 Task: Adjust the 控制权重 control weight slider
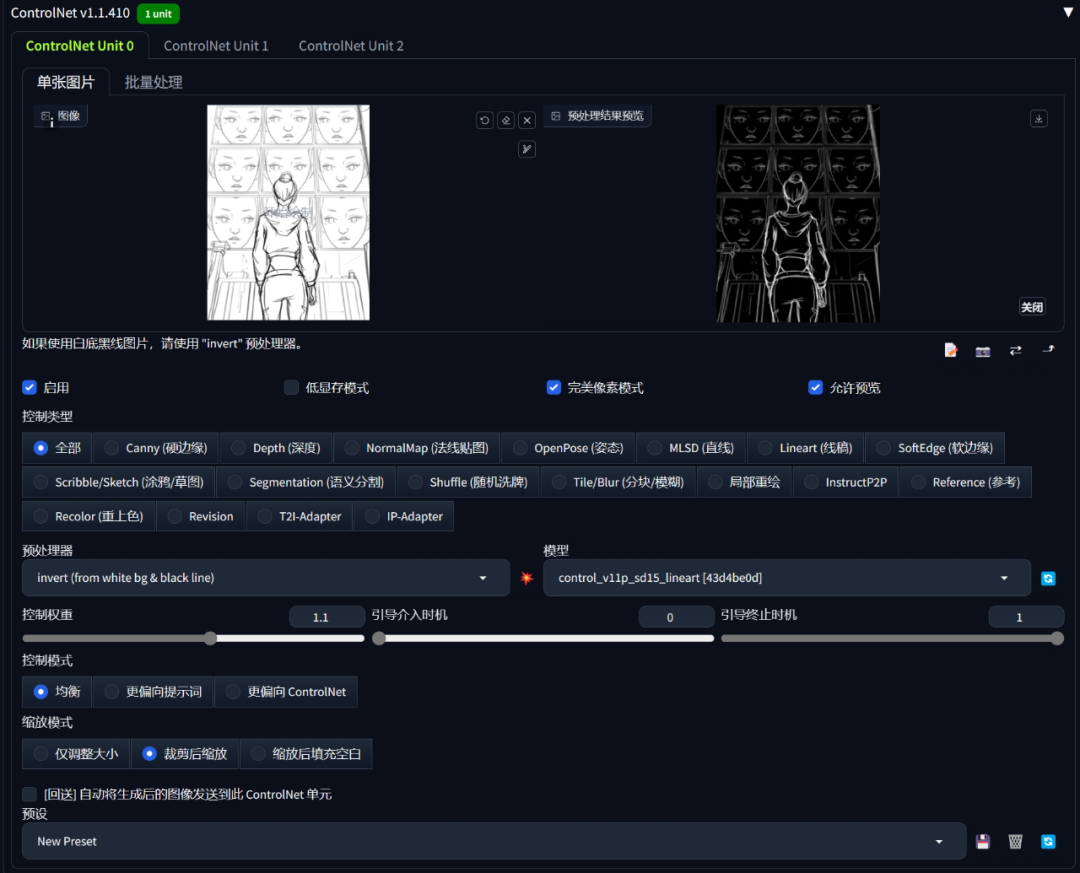pyautogui.click(x=194, y=639)
